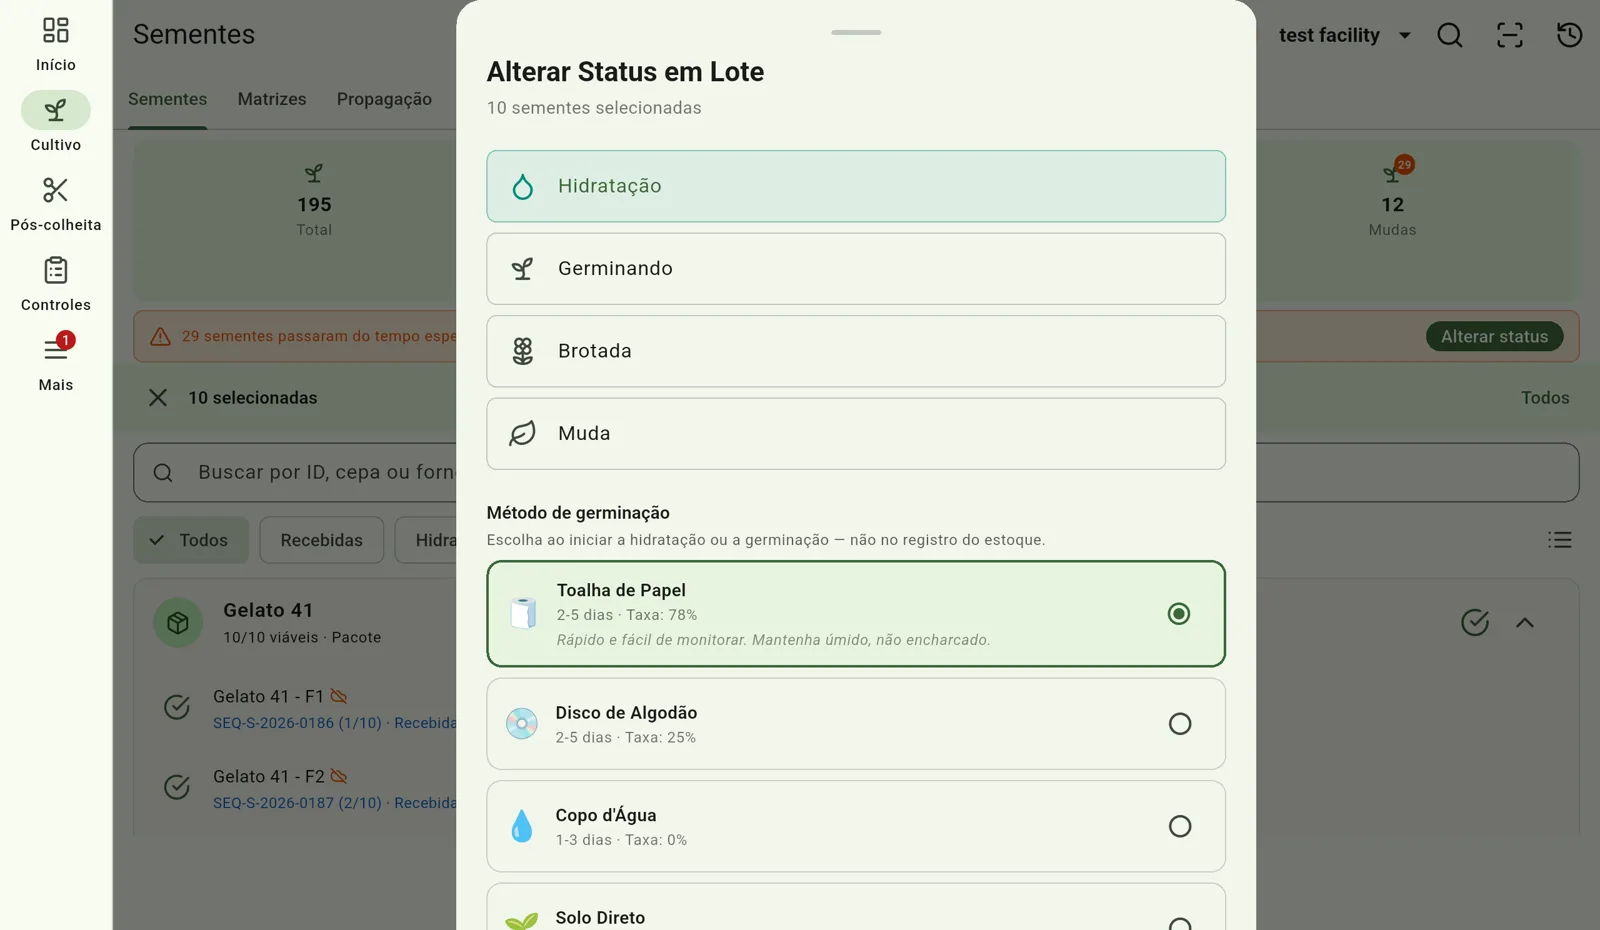
Task: Collapse the Gelato 41 group chevron
Action: pos(1525,623)
